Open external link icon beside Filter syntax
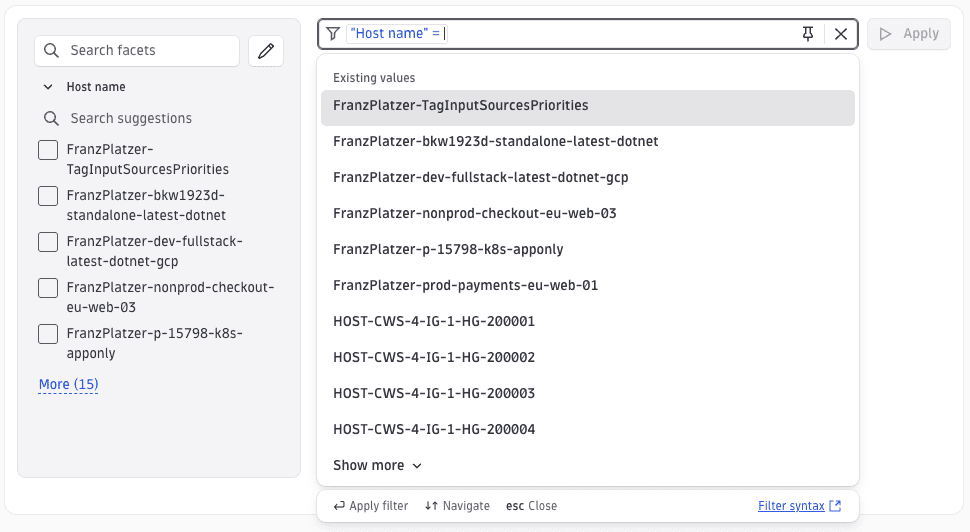970x532 pixels. click(835, 505)
